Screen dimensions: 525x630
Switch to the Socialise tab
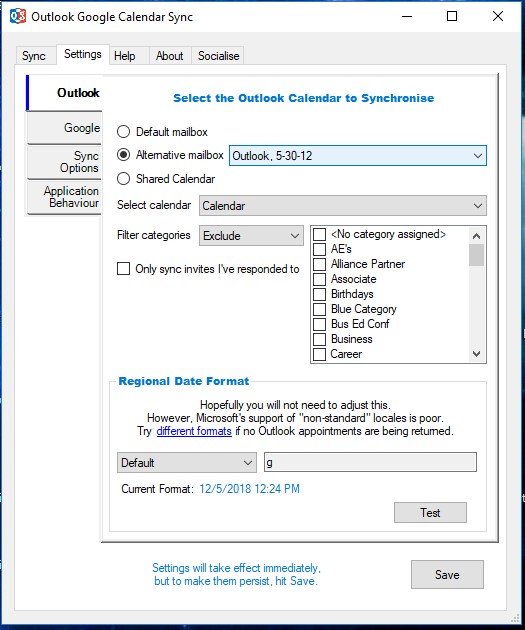[219, 56]
